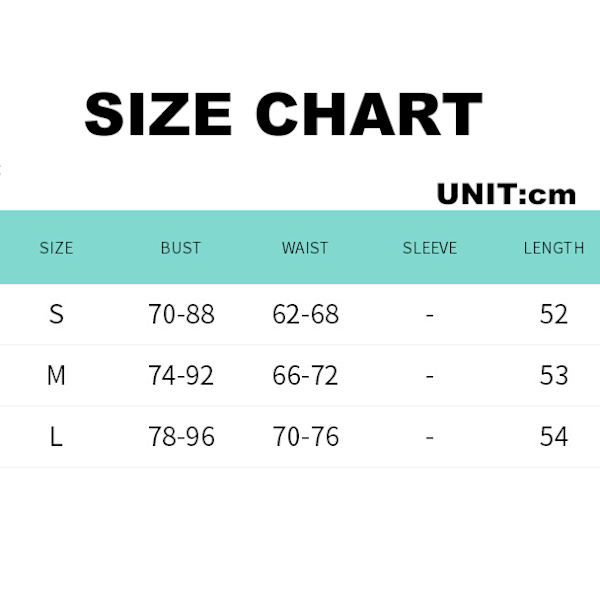Select the L size row label

(x=56, y=437)
